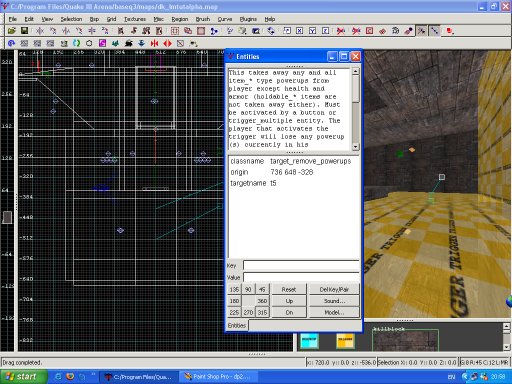Open the Curve menu
Image resolution: width=512 pixels, height=384 pixels.
coord(225,19)
